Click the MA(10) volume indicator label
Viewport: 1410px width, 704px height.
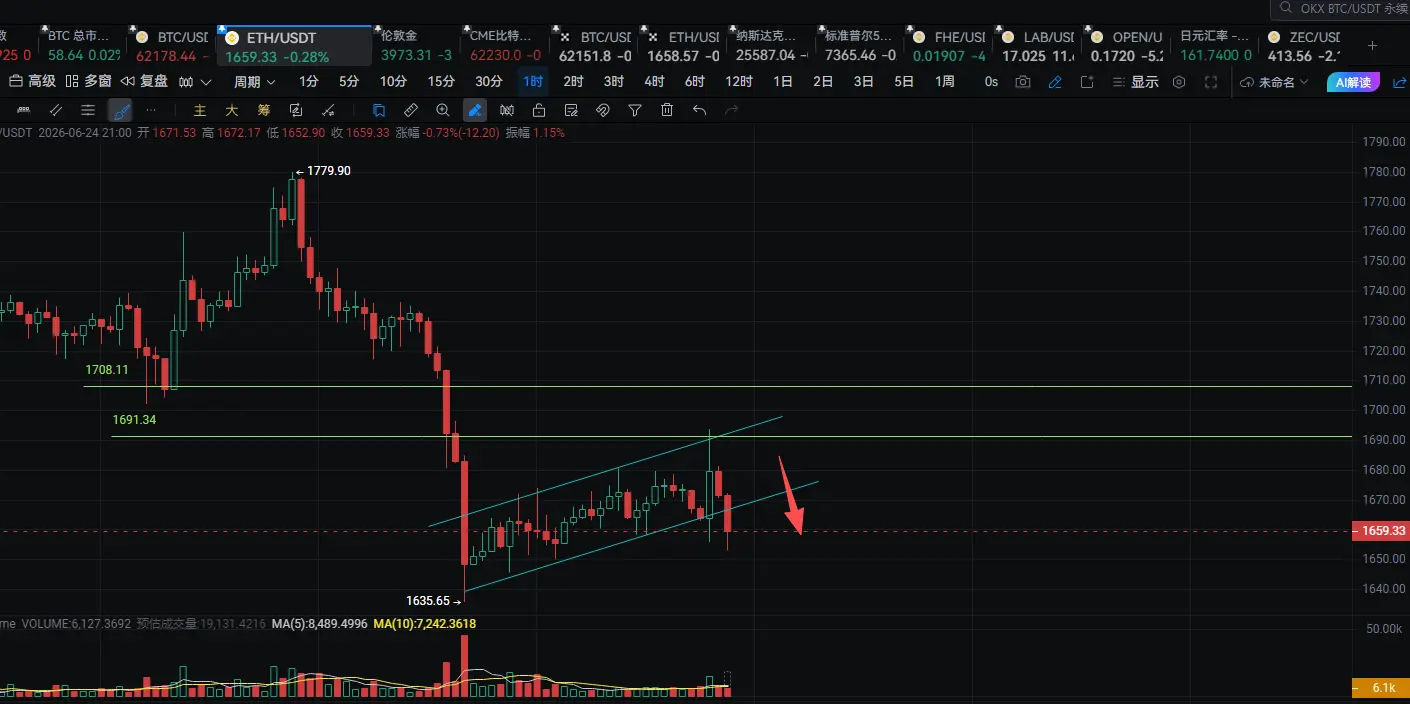click(x=424, y=624)
